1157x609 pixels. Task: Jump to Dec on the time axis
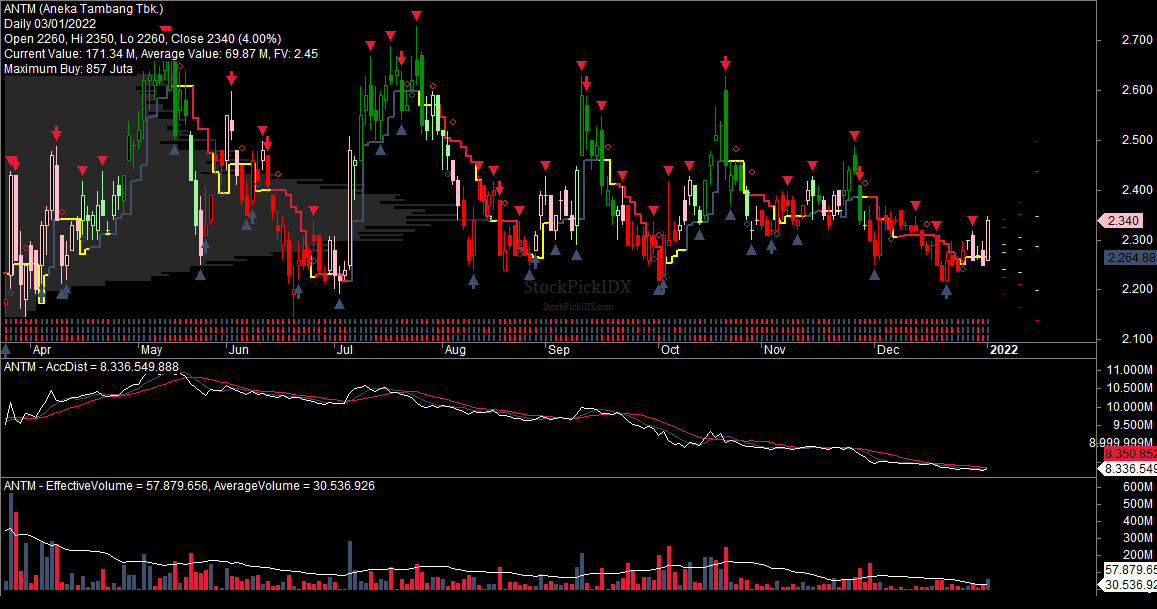click(888, 349)
